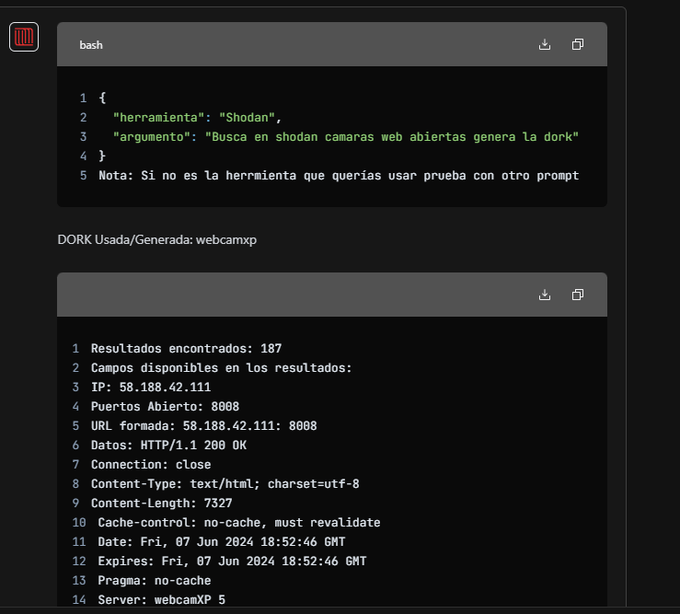Click the 'Server: webcamXP 5' line
The width and height of the screenshot is (680, 614).
click(x=161, y=600)
